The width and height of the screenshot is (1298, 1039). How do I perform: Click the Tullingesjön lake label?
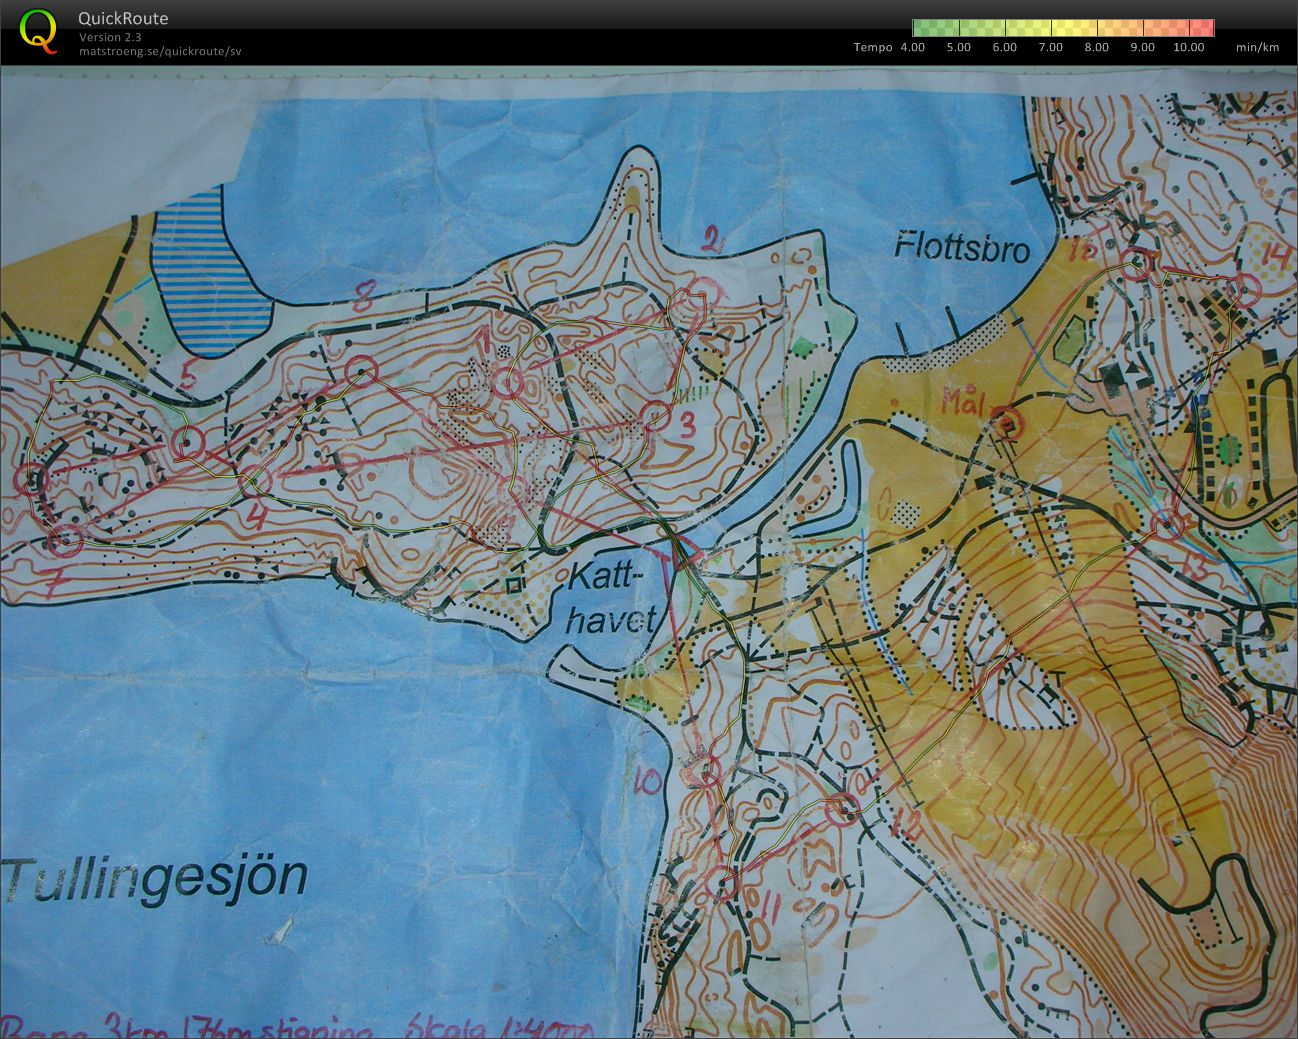[155, 880]
